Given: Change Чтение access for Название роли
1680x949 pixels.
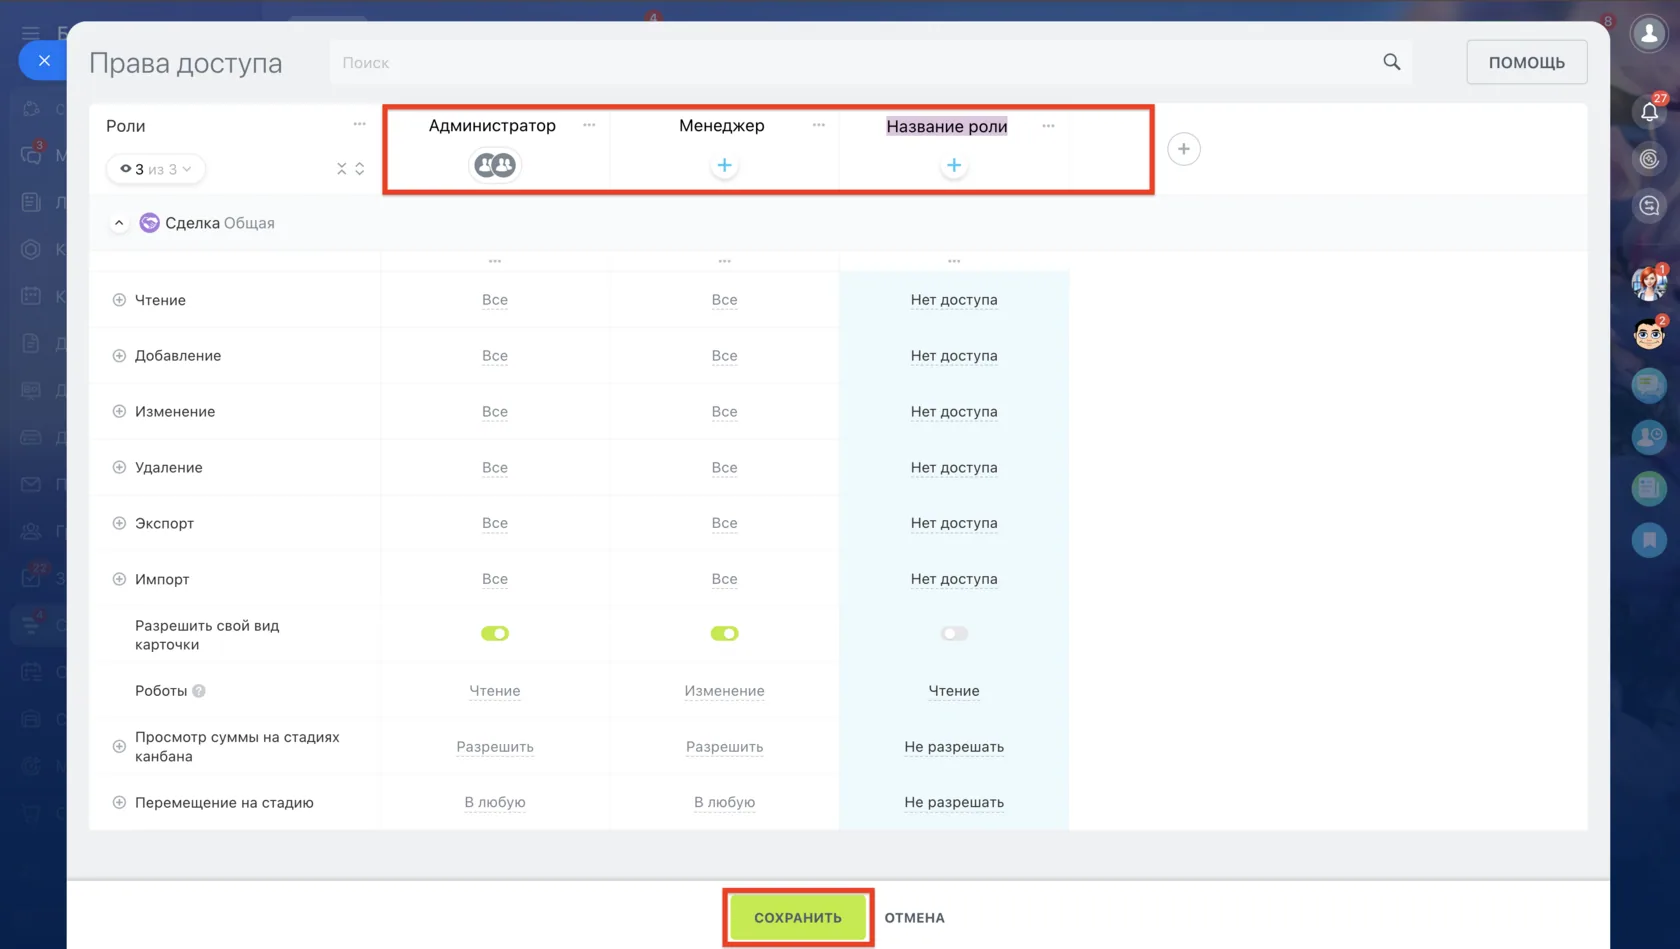Looking at the screenshot, I should 954,300.
